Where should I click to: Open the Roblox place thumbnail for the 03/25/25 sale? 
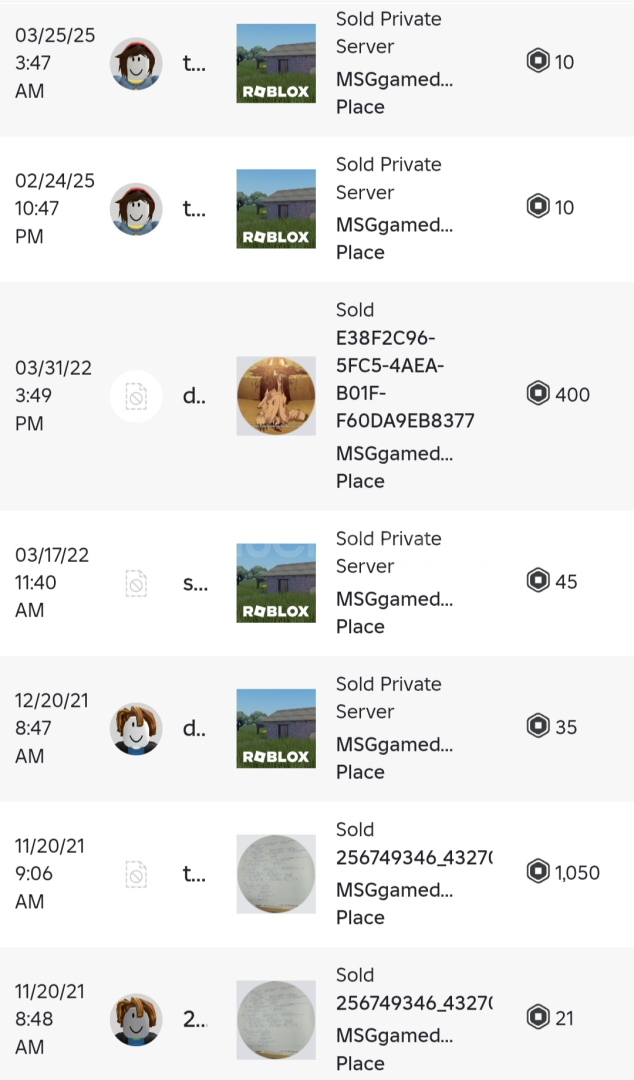(276, 64)
